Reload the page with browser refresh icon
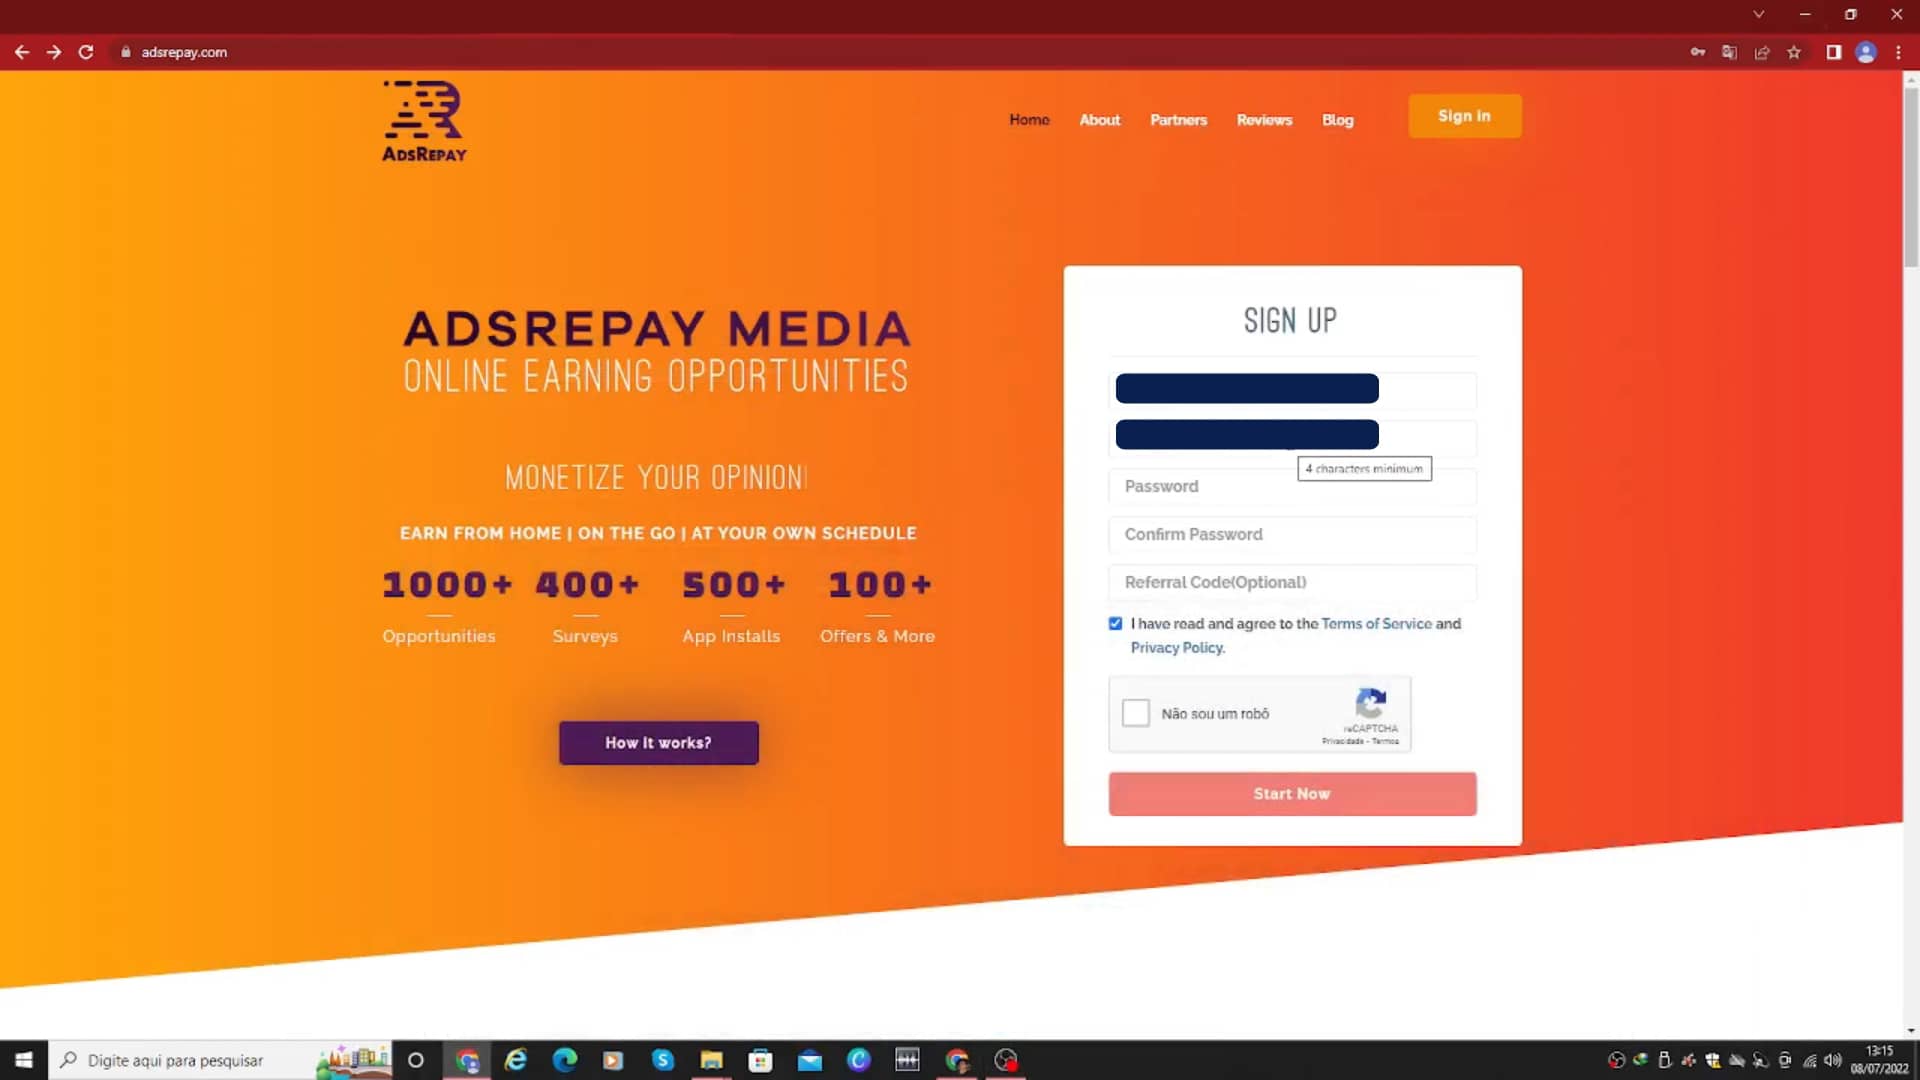The image size is (1920, 1080). pos(86,52)
